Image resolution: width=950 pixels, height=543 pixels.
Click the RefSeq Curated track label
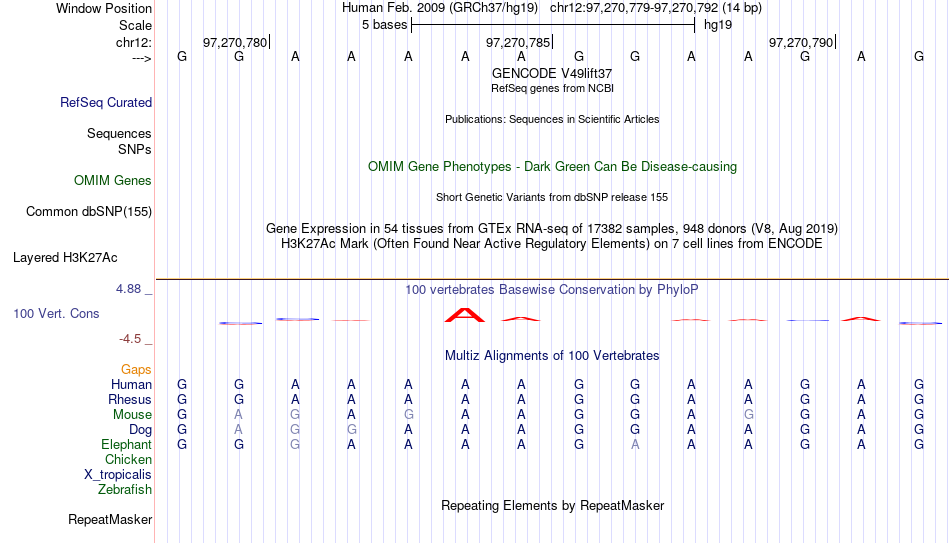point(105,102)
